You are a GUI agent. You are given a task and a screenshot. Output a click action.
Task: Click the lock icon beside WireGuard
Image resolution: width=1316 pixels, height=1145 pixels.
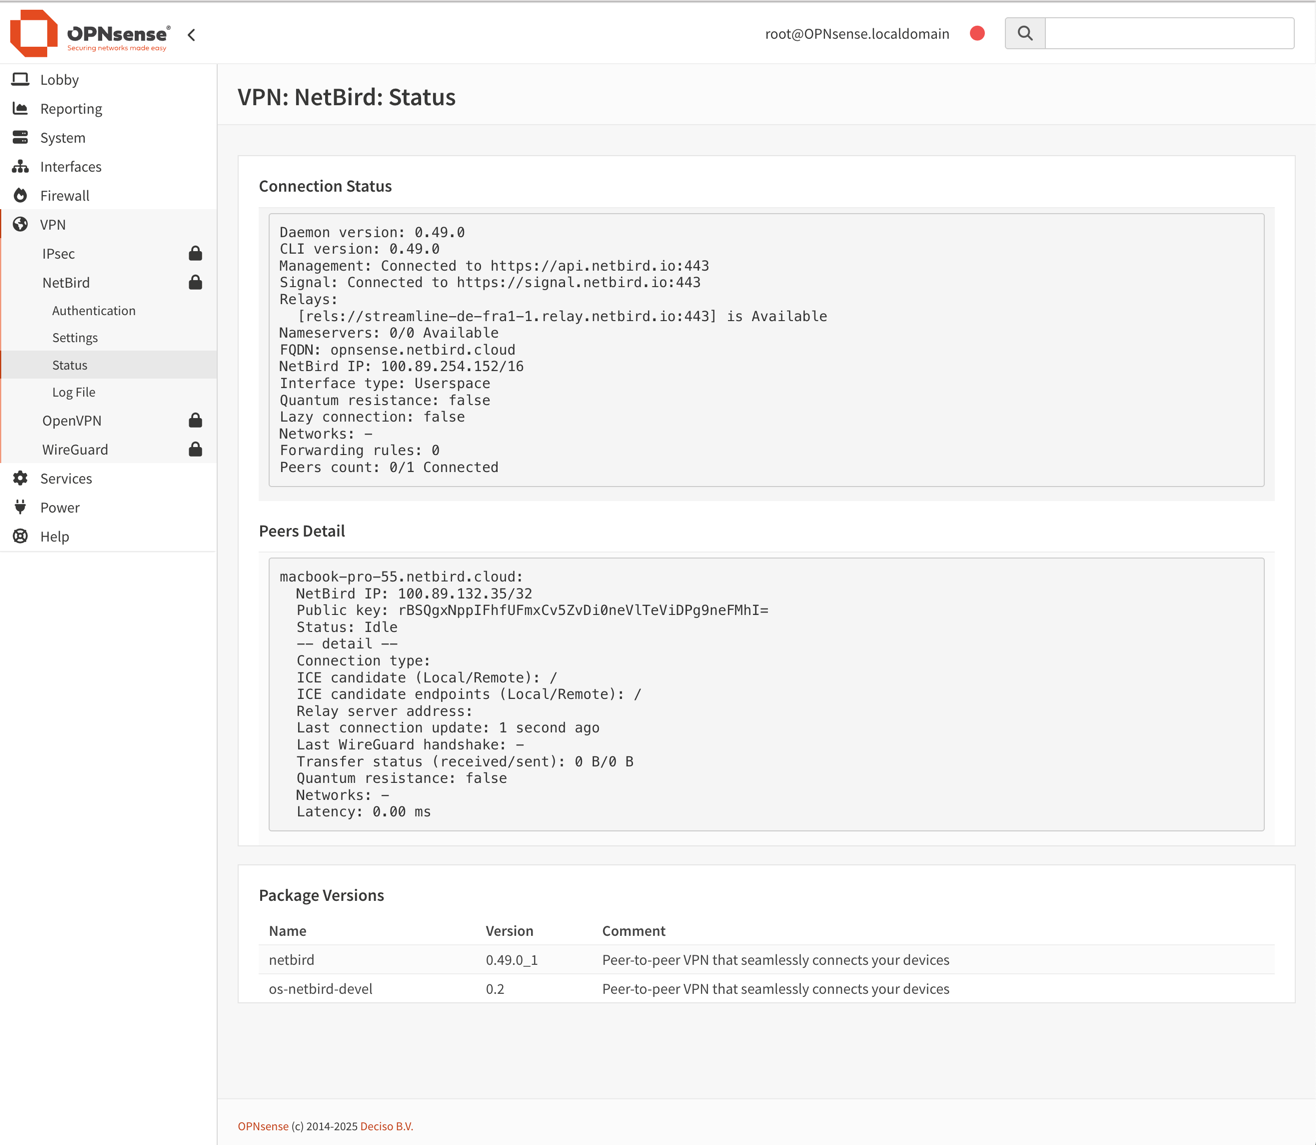tap(195, 450)
